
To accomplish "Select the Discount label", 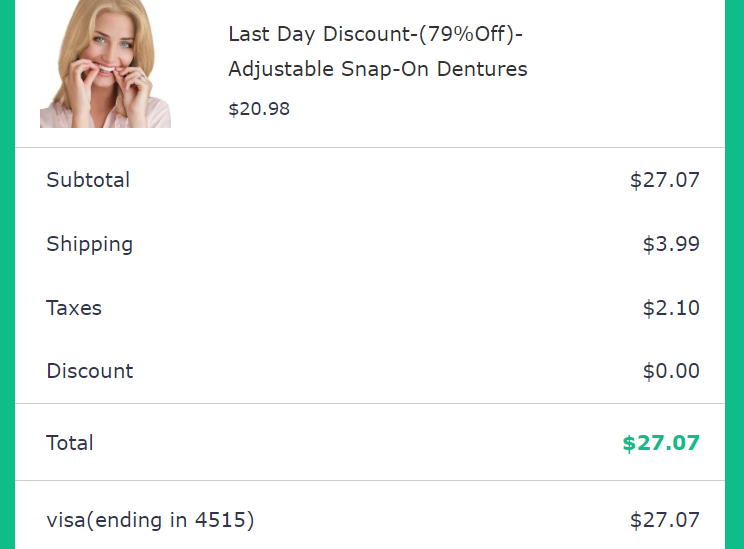I will (x=89, y=371).
